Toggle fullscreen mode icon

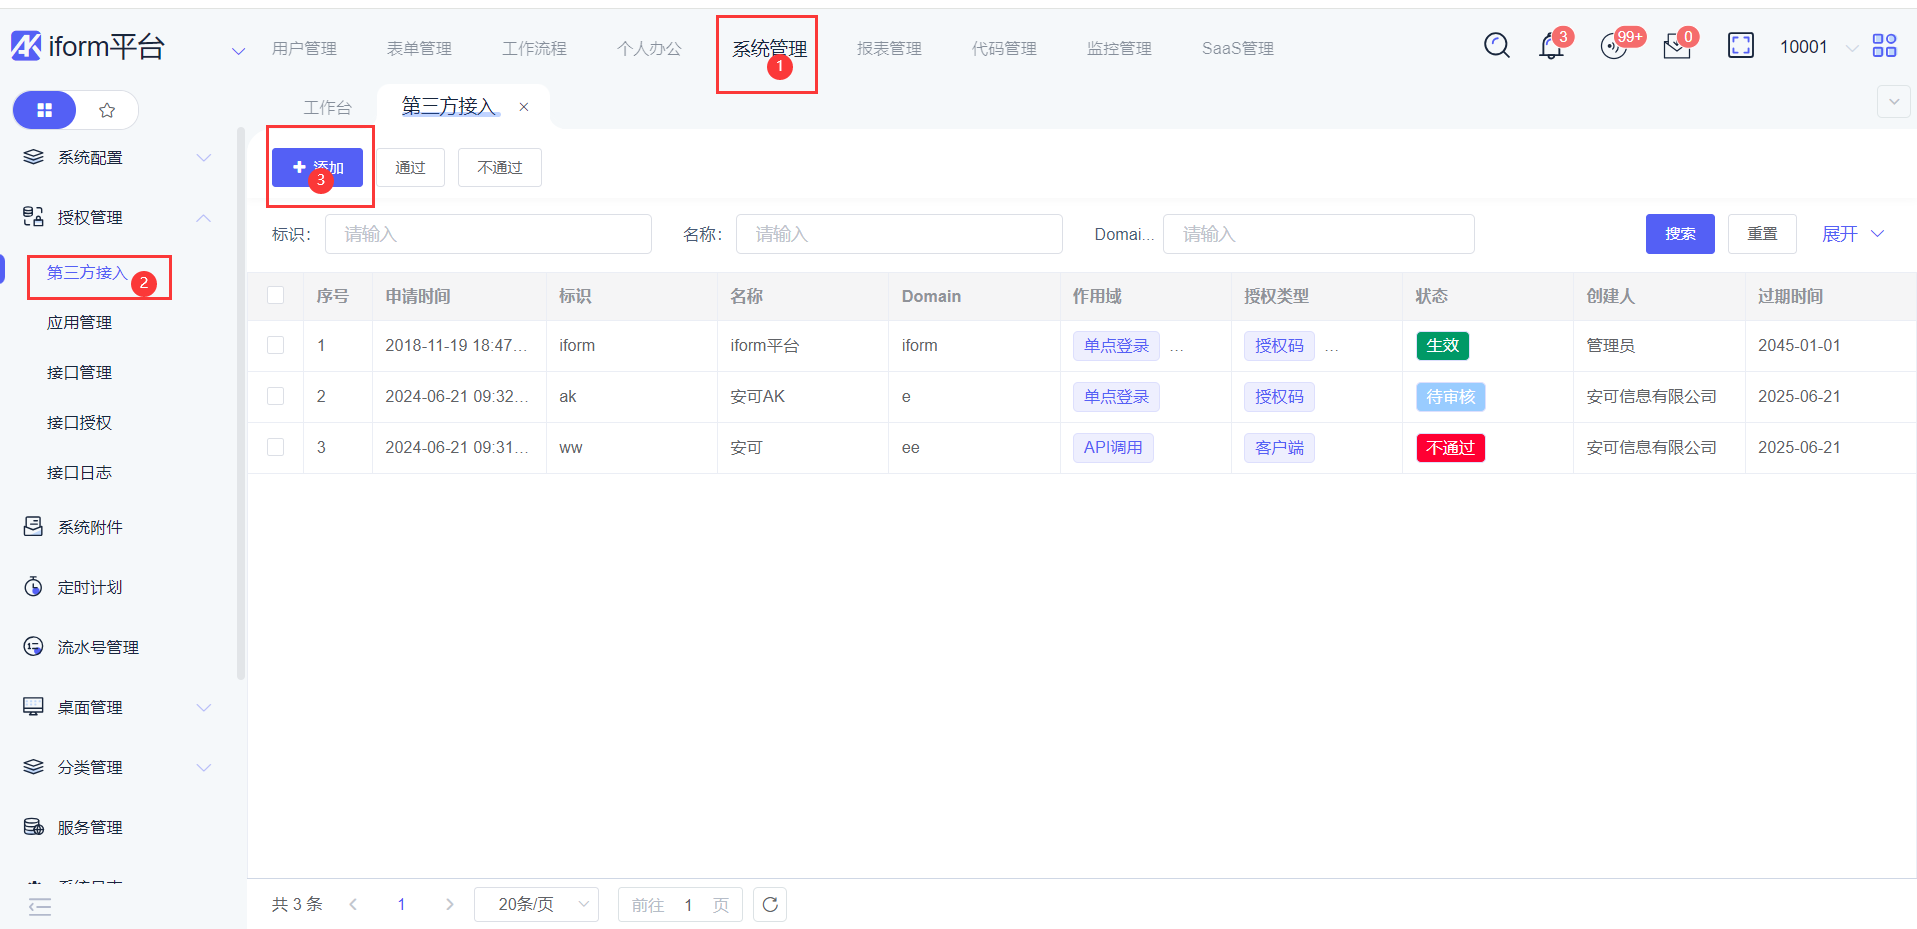[1740, 46]
